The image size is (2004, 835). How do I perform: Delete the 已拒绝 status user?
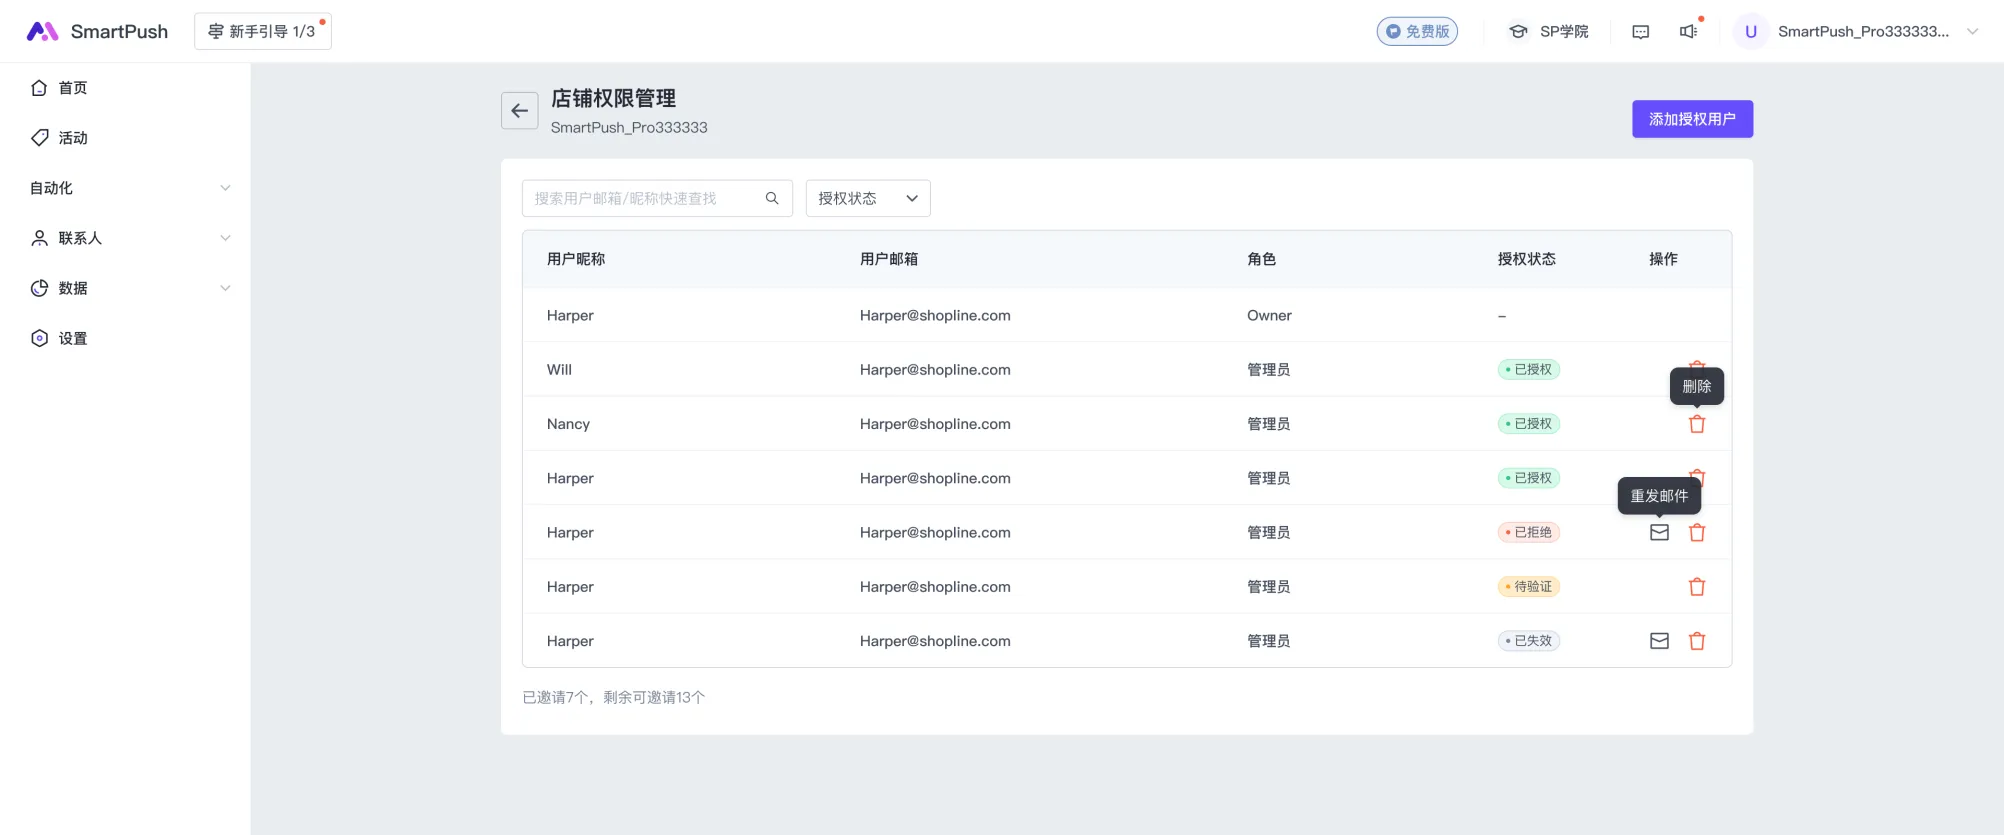pyautogui.click(x=1697, y=533)
